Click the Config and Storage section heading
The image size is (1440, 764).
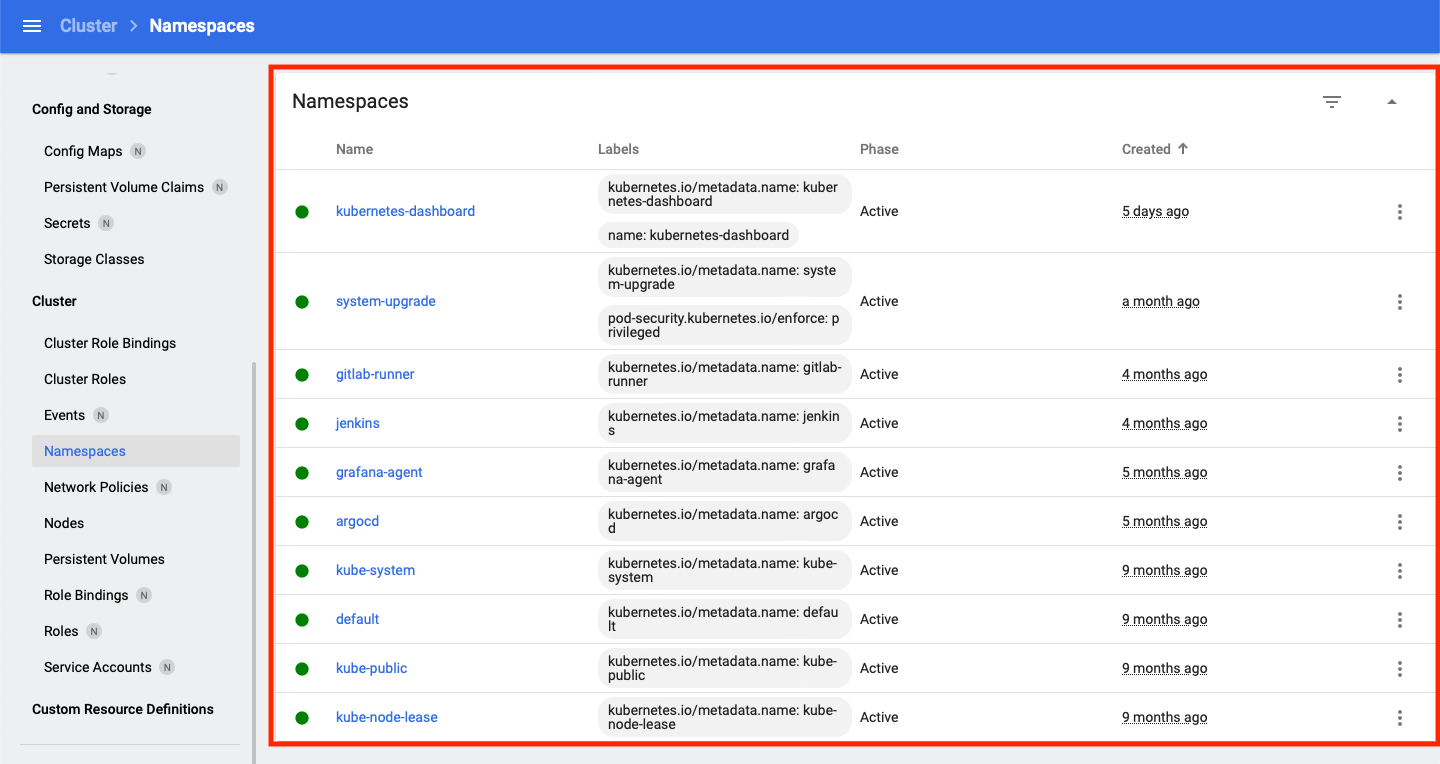(92, 109)
